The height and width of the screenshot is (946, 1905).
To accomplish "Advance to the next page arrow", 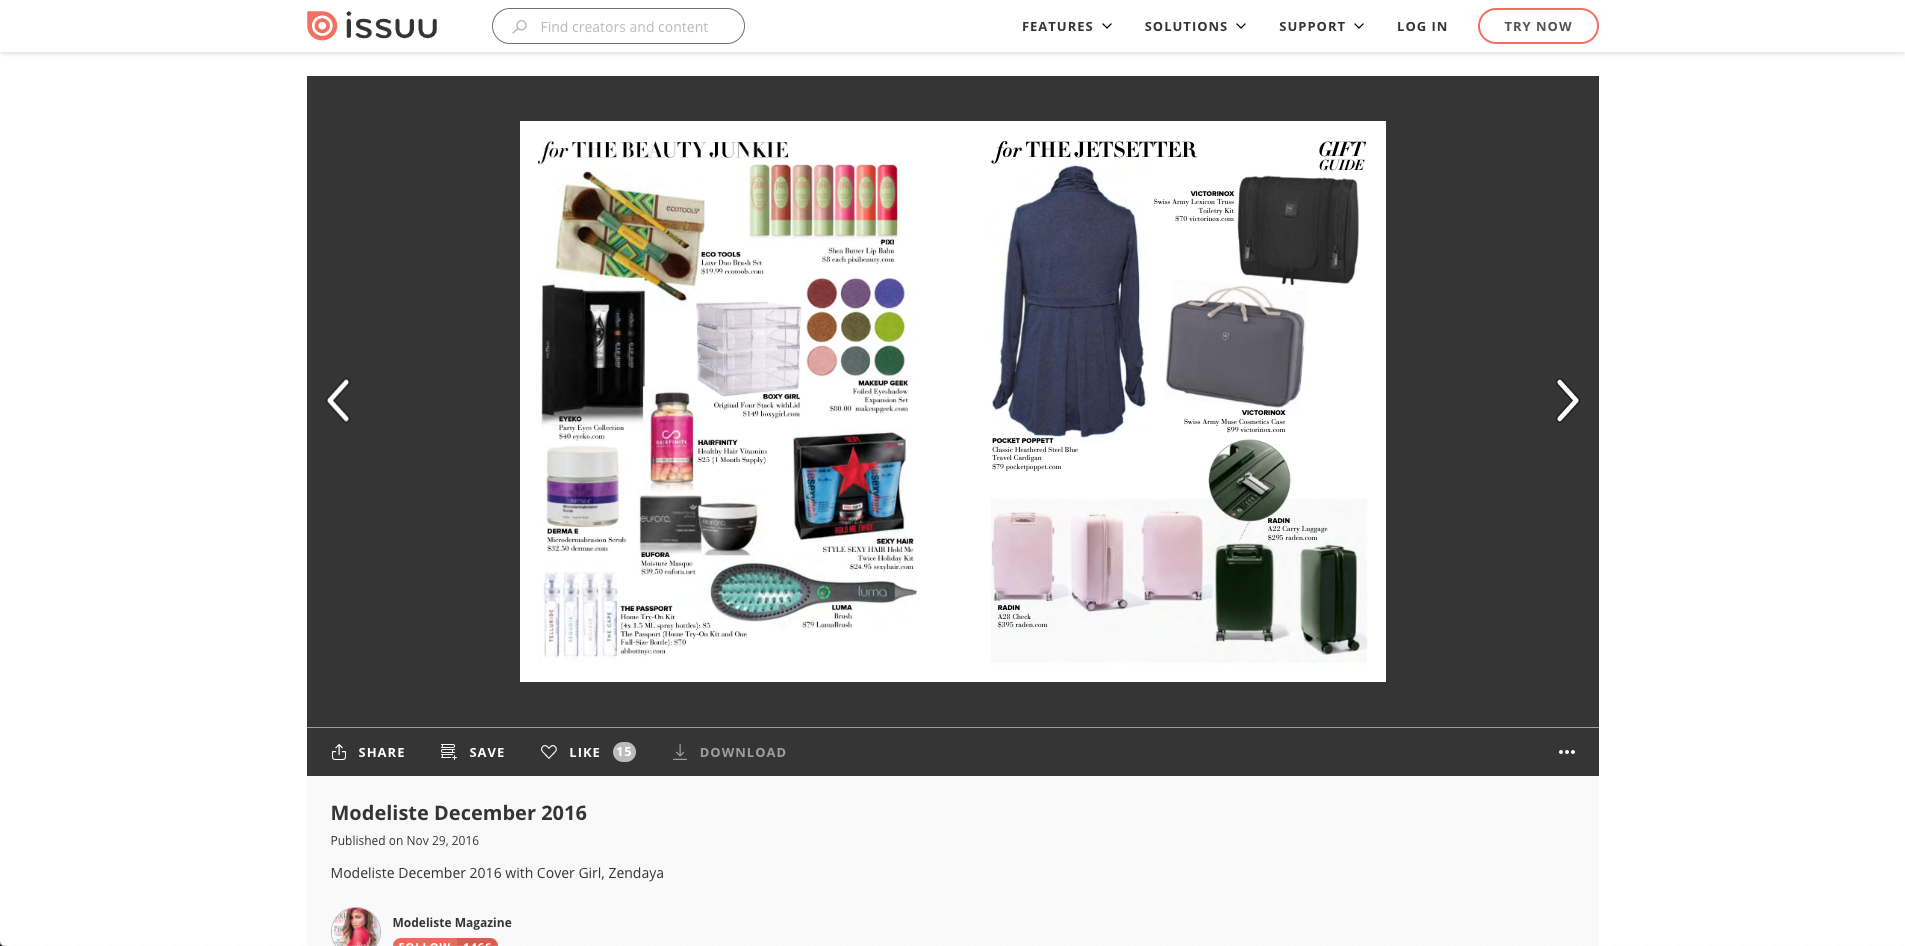I will tap(1566, 401).
